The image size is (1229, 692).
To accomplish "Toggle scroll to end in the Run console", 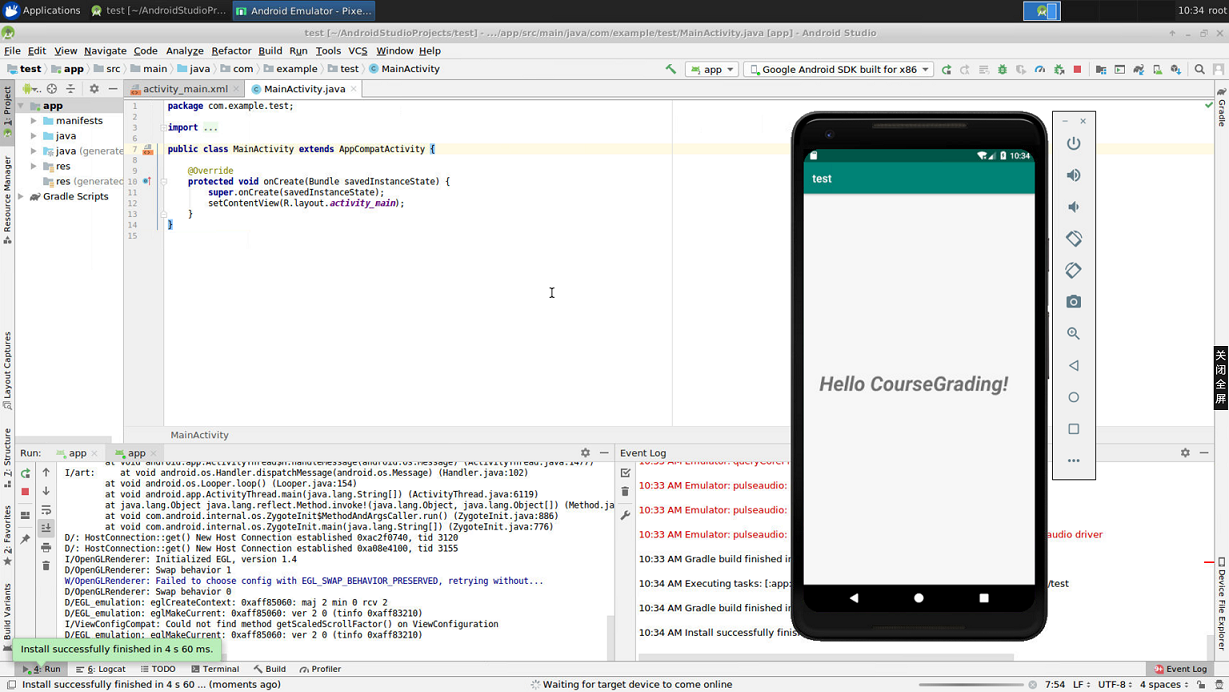I will click(46, 528).
